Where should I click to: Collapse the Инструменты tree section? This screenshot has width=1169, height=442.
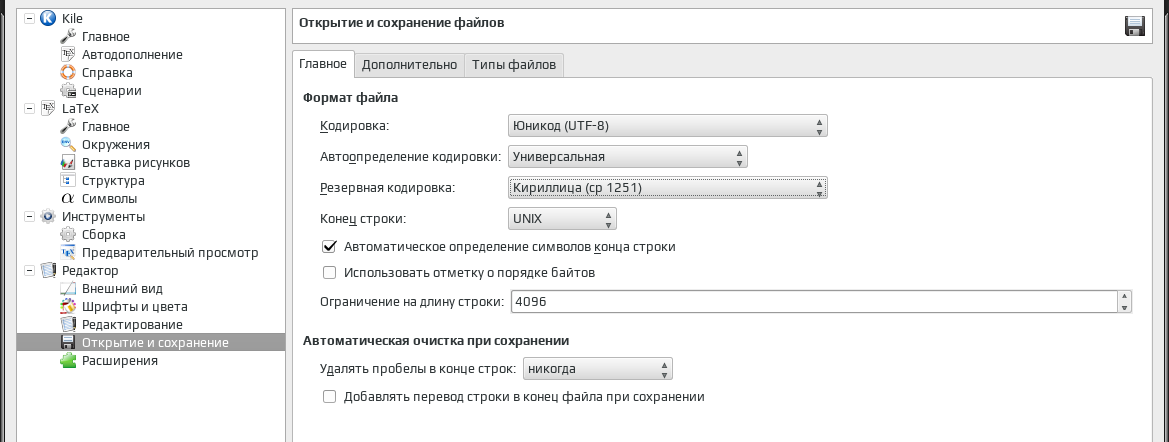click(30, 216)
